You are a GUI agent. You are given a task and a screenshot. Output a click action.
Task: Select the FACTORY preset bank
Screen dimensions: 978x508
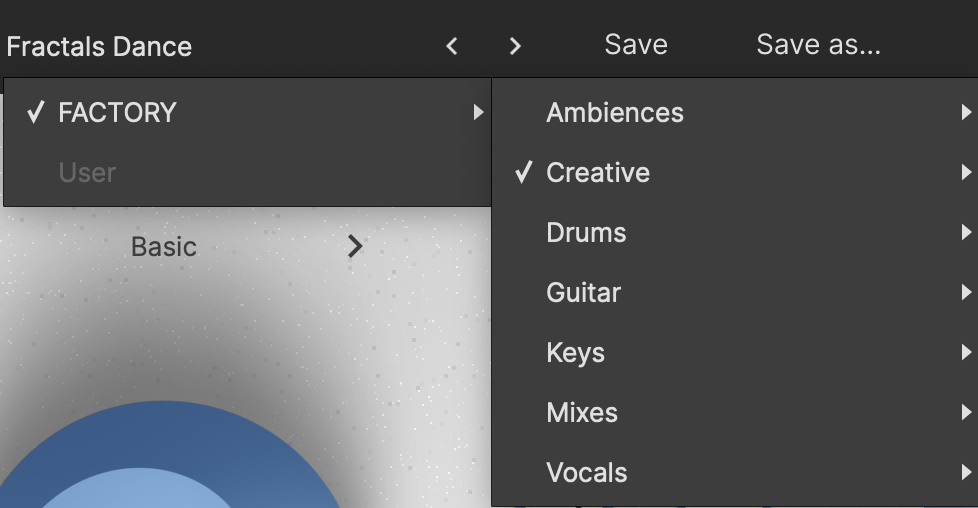click(117, 113)
